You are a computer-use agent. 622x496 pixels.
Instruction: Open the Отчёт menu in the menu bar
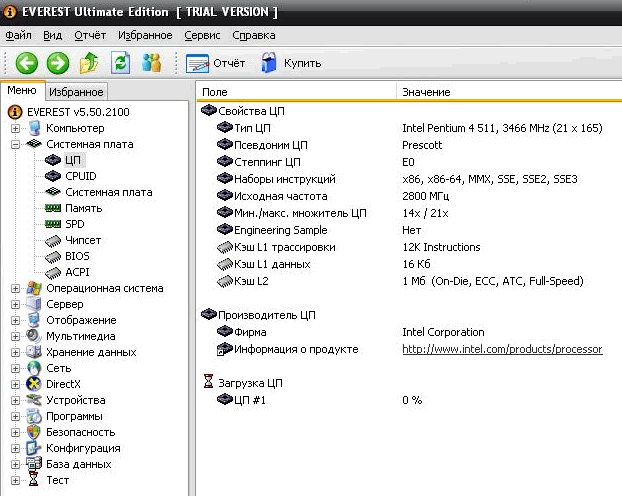pos(90,35)
